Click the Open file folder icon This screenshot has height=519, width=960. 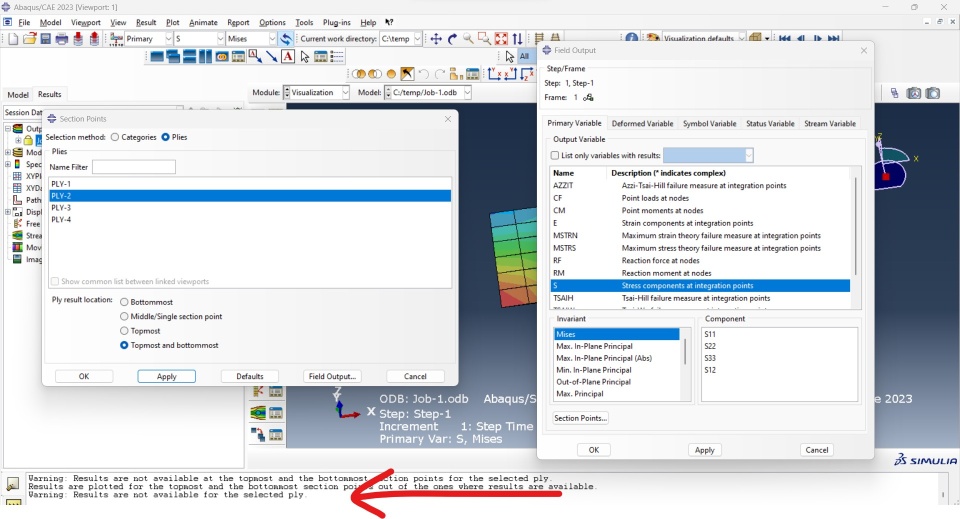click(x=29, y=39)
